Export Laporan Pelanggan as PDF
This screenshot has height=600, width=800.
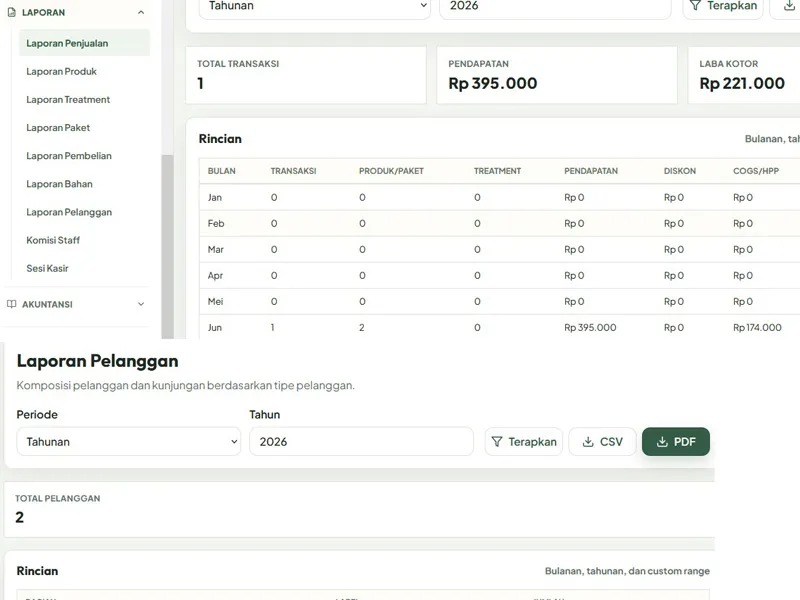(x=676, y=442)
